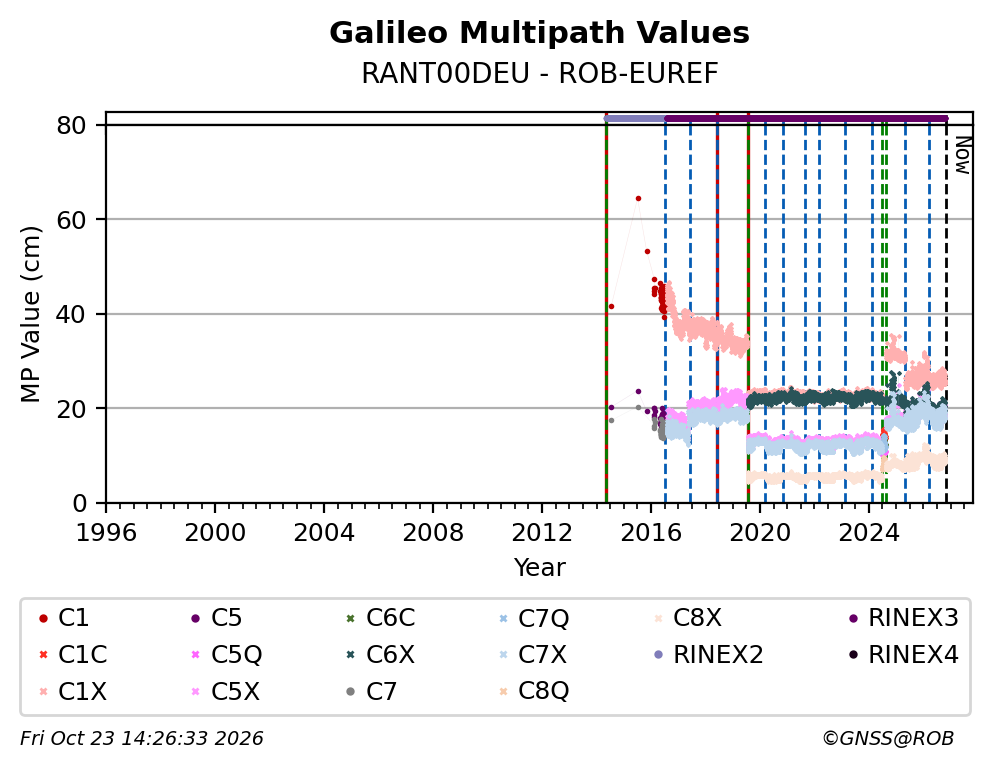Click the 80 tick label on y-axis
992x769 pixels.
pos(71,125)
